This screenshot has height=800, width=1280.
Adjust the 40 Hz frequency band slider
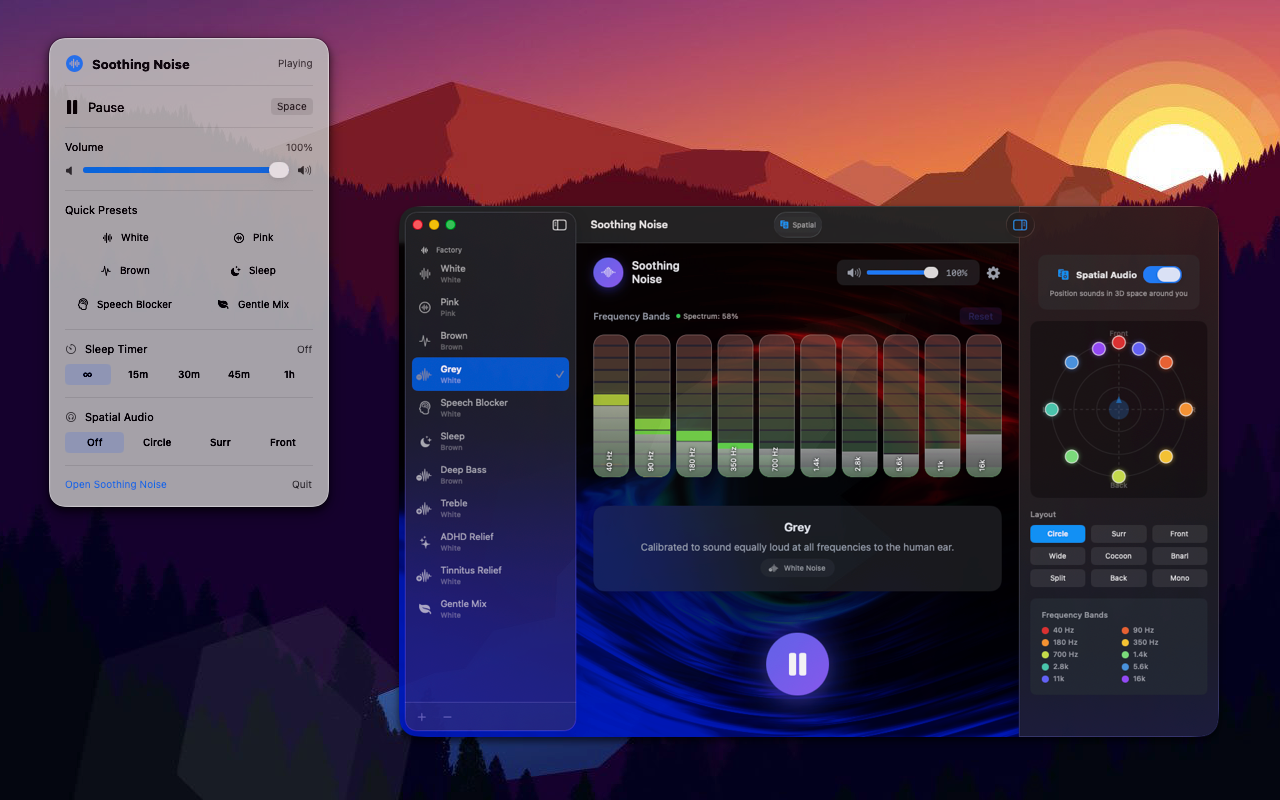(611, 405)
